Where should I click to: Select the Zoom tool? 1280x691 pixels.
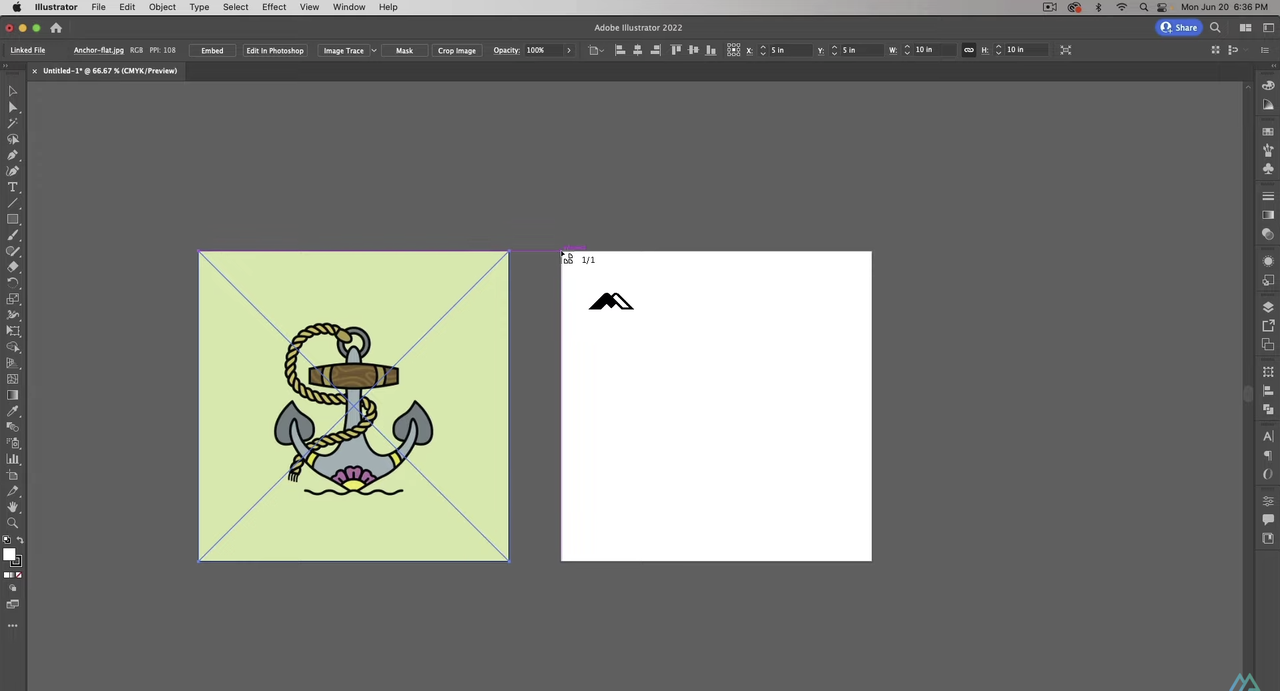12,523
